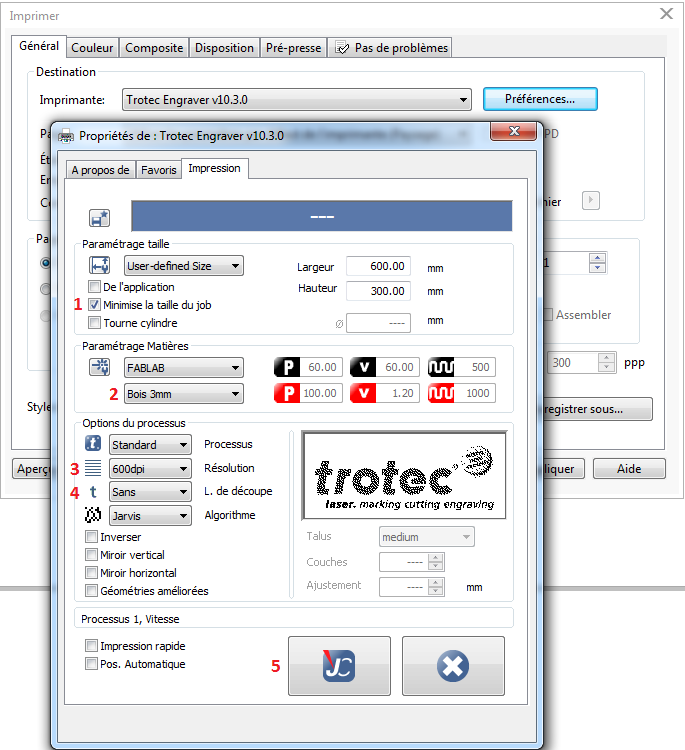Click the resolution lines icon beside 600dpi
Viewport: 685px width, 750px height.
[x=93, y=468]
